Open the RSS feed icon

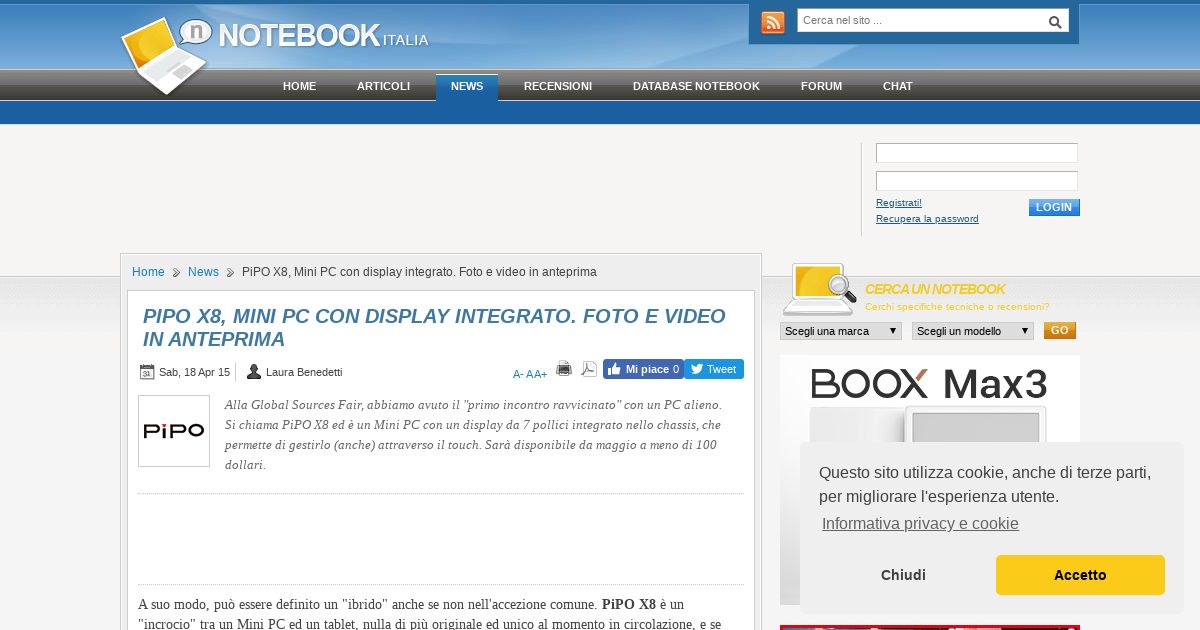(x=773, y=22)
